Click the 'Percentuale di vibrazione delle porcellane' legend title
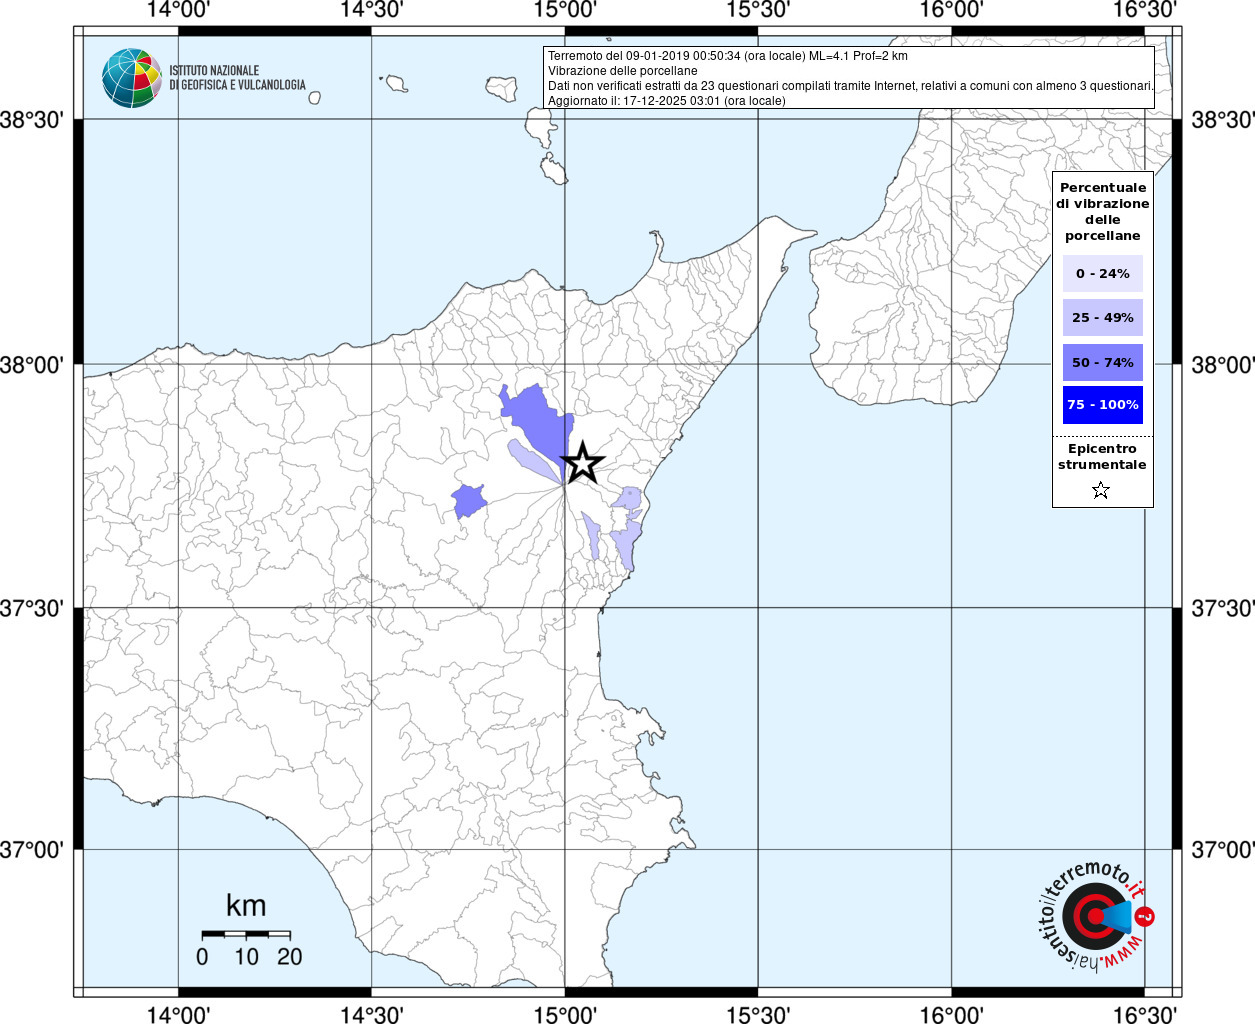Screen dimensions: 1255x1024 tap(1103, 211)
